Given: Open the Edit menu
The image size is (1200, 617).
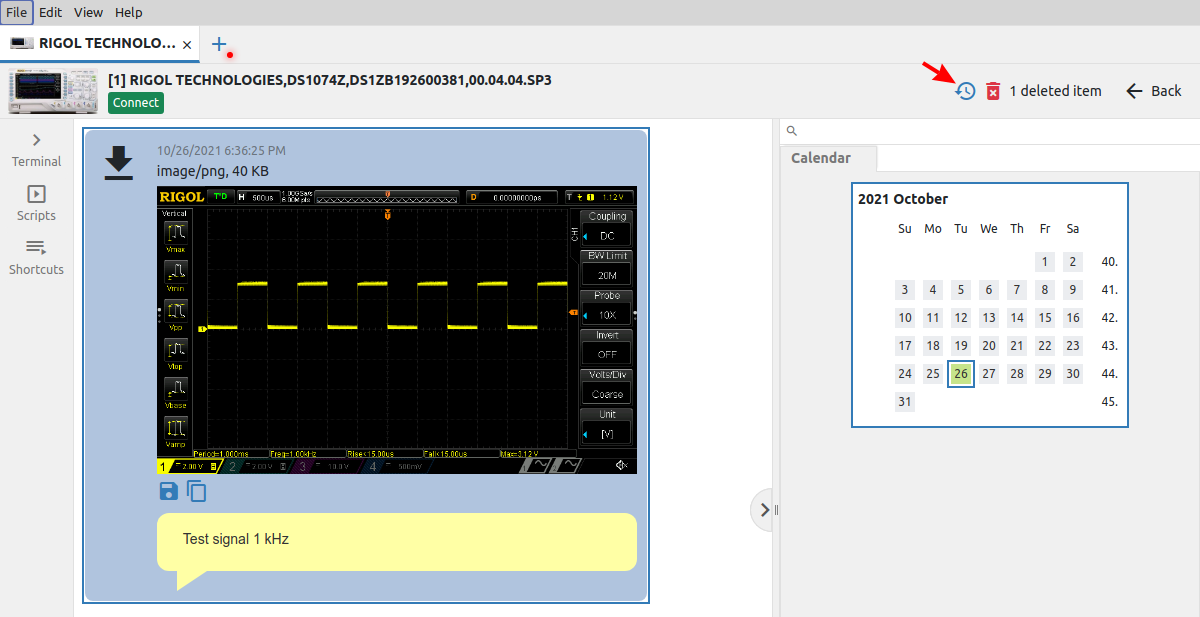Looking at the screenshot, I should coord(50,13).
